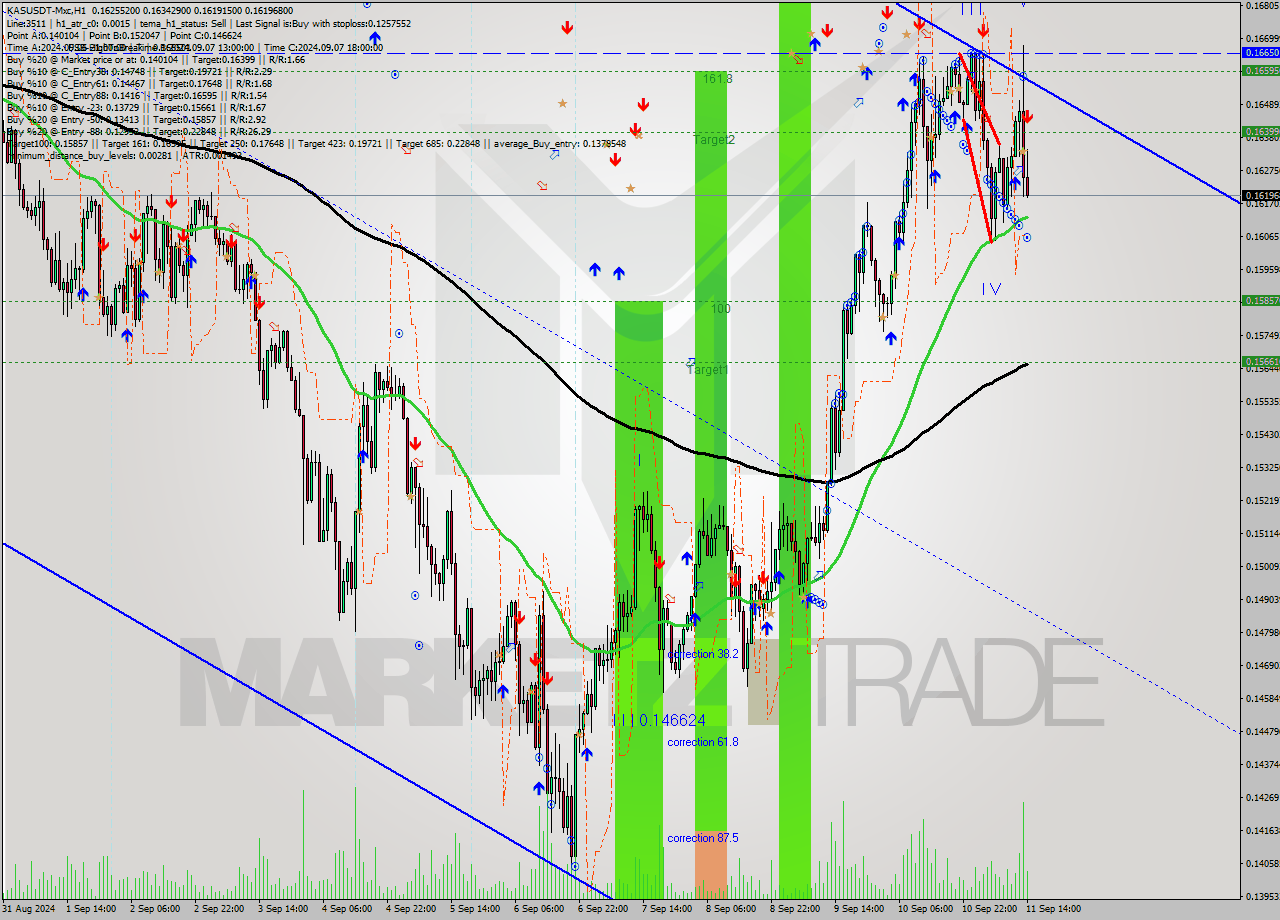The height and width of the screenshot is (920, 1280).
Task: Click the orange correction 87.5 zone
Action: 711,864
